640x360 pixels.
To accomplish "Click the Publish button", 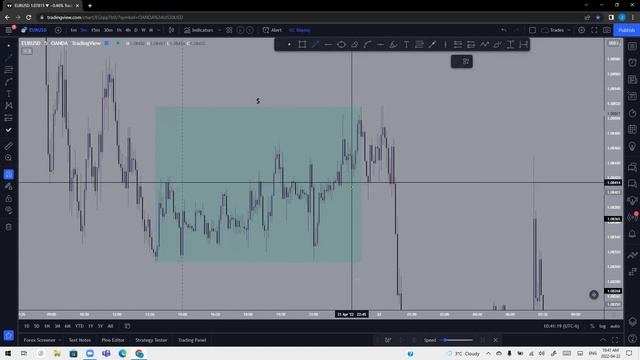I will pos(626,30).
